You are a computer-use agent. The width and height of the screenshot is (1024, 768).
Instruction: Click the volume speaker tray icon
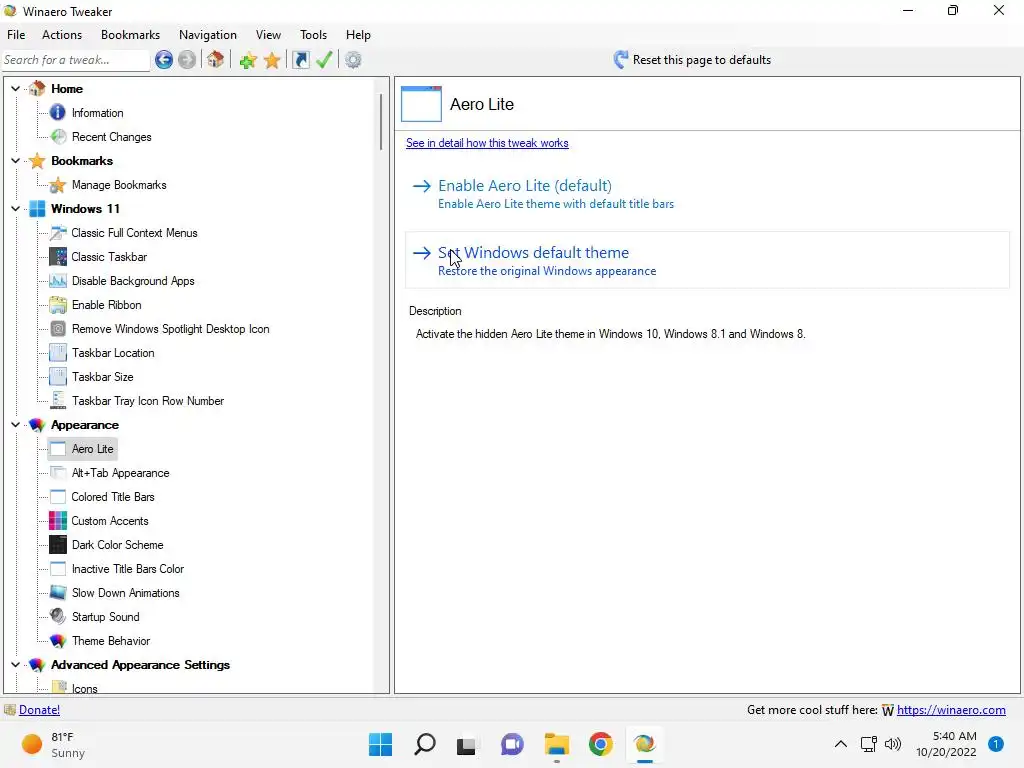point(892,744)
